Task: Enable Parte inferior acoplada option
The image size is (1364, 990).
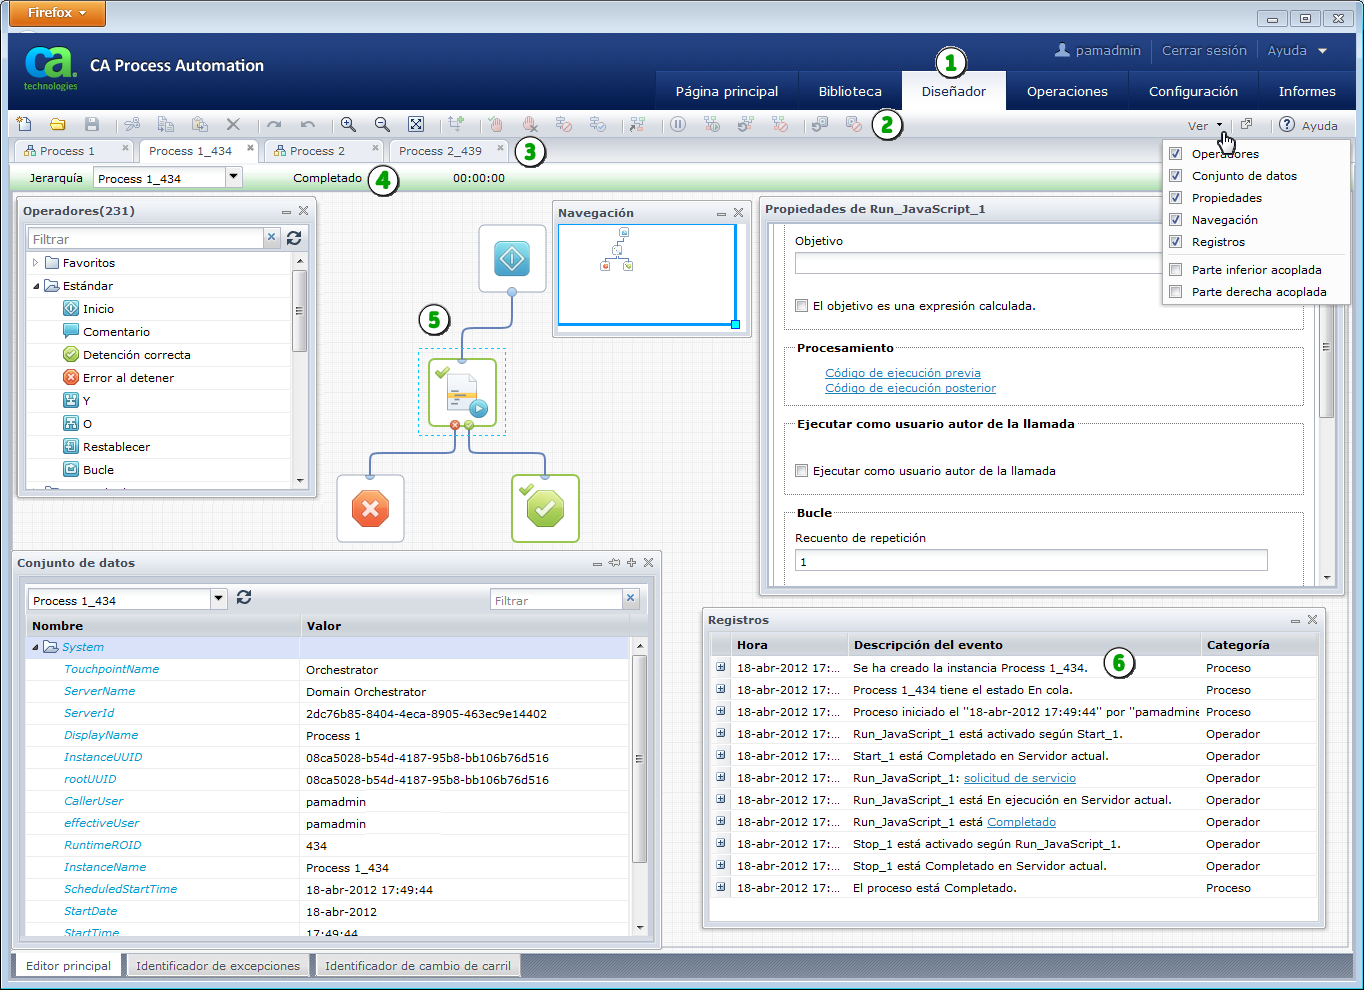Action: pyautogui.click(x=1176, y=270)
